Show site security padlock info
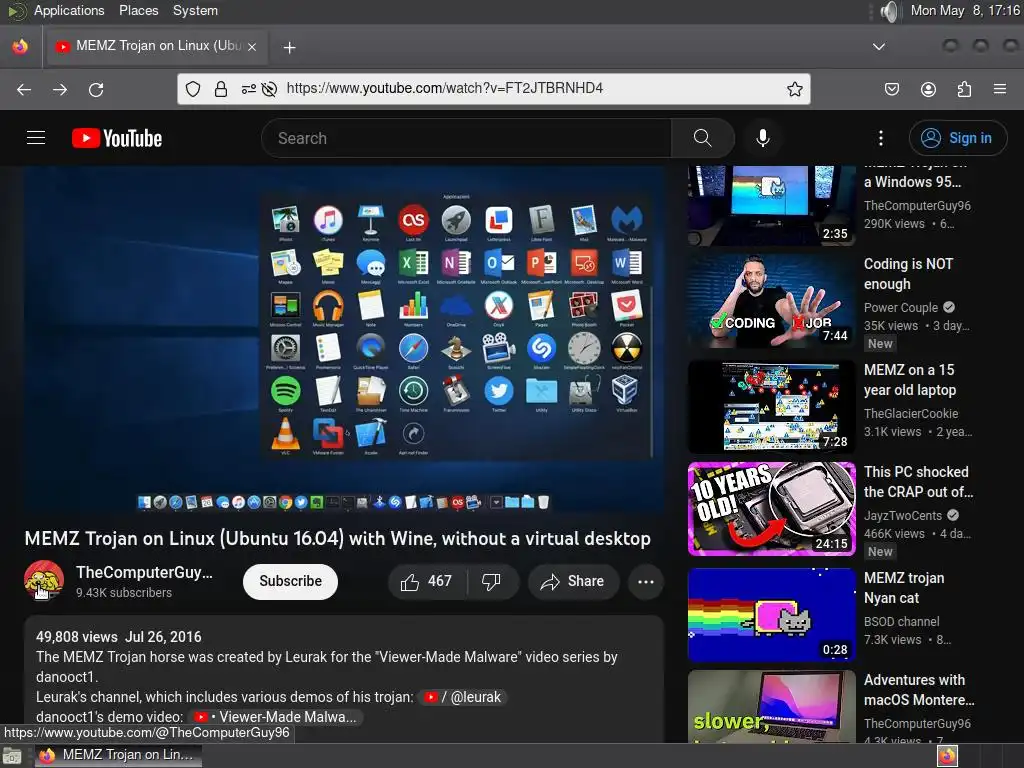Image resolution: width=1024 pixels, height=768 pixels. [x=221, y=89]
